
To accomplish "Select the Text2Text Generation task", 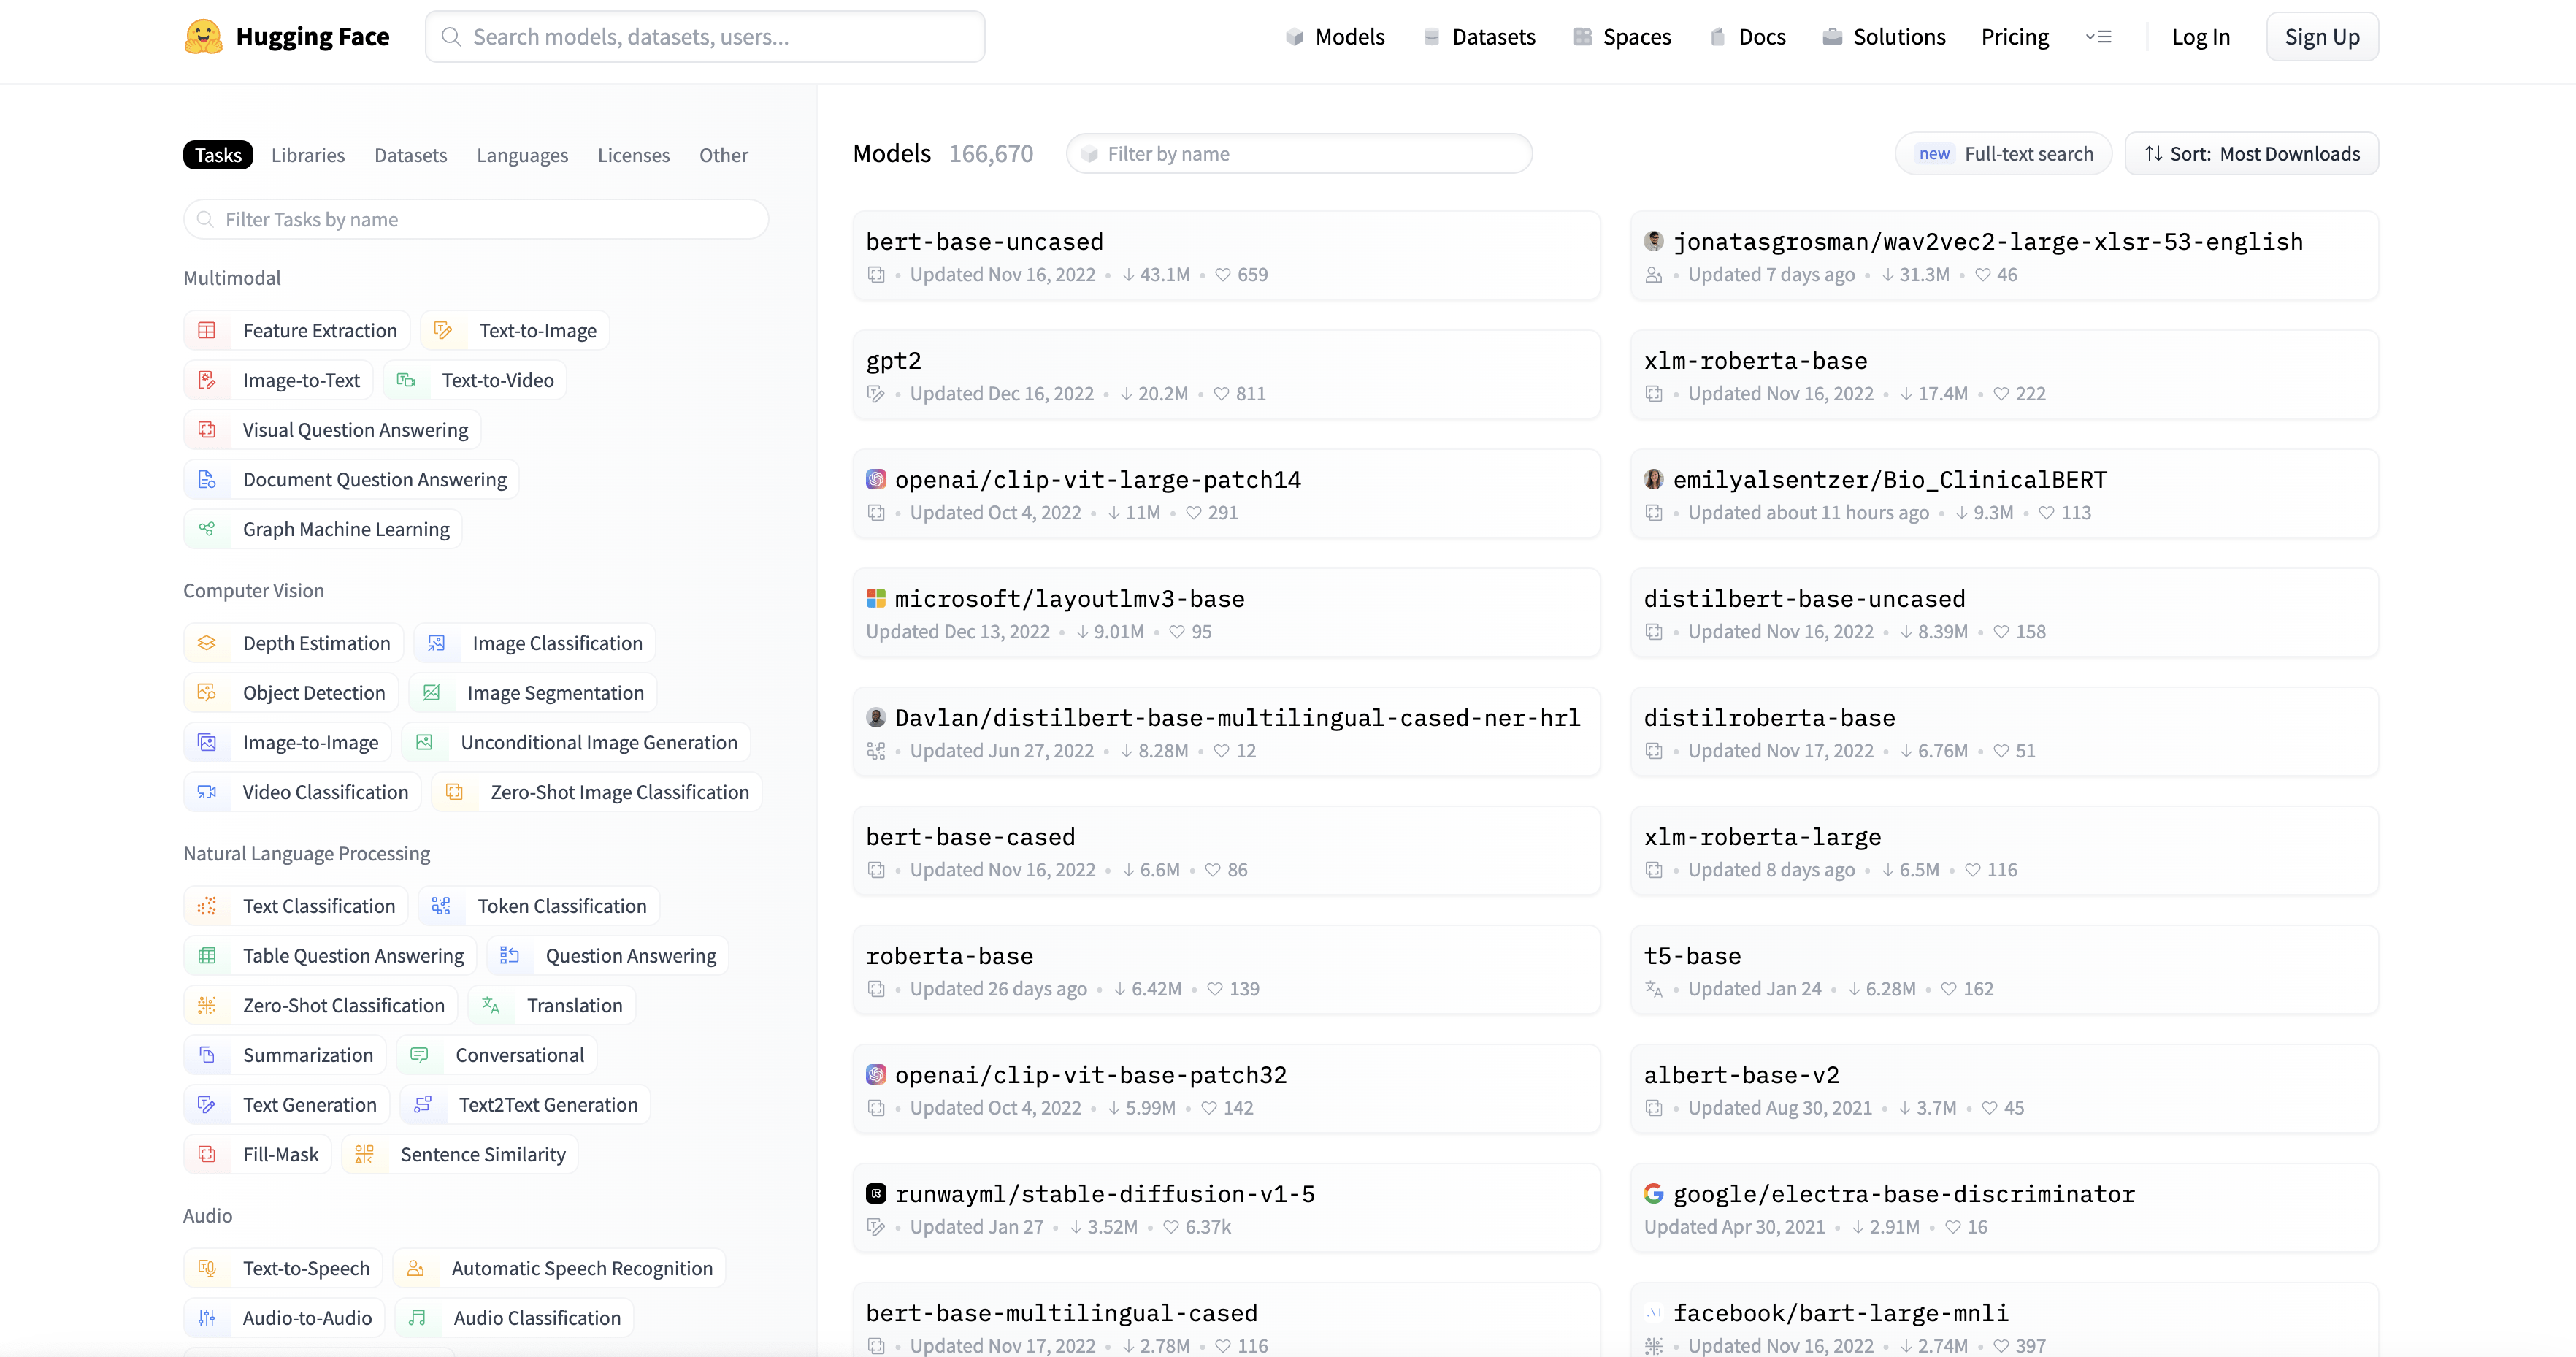I will tap(524, 1105).
